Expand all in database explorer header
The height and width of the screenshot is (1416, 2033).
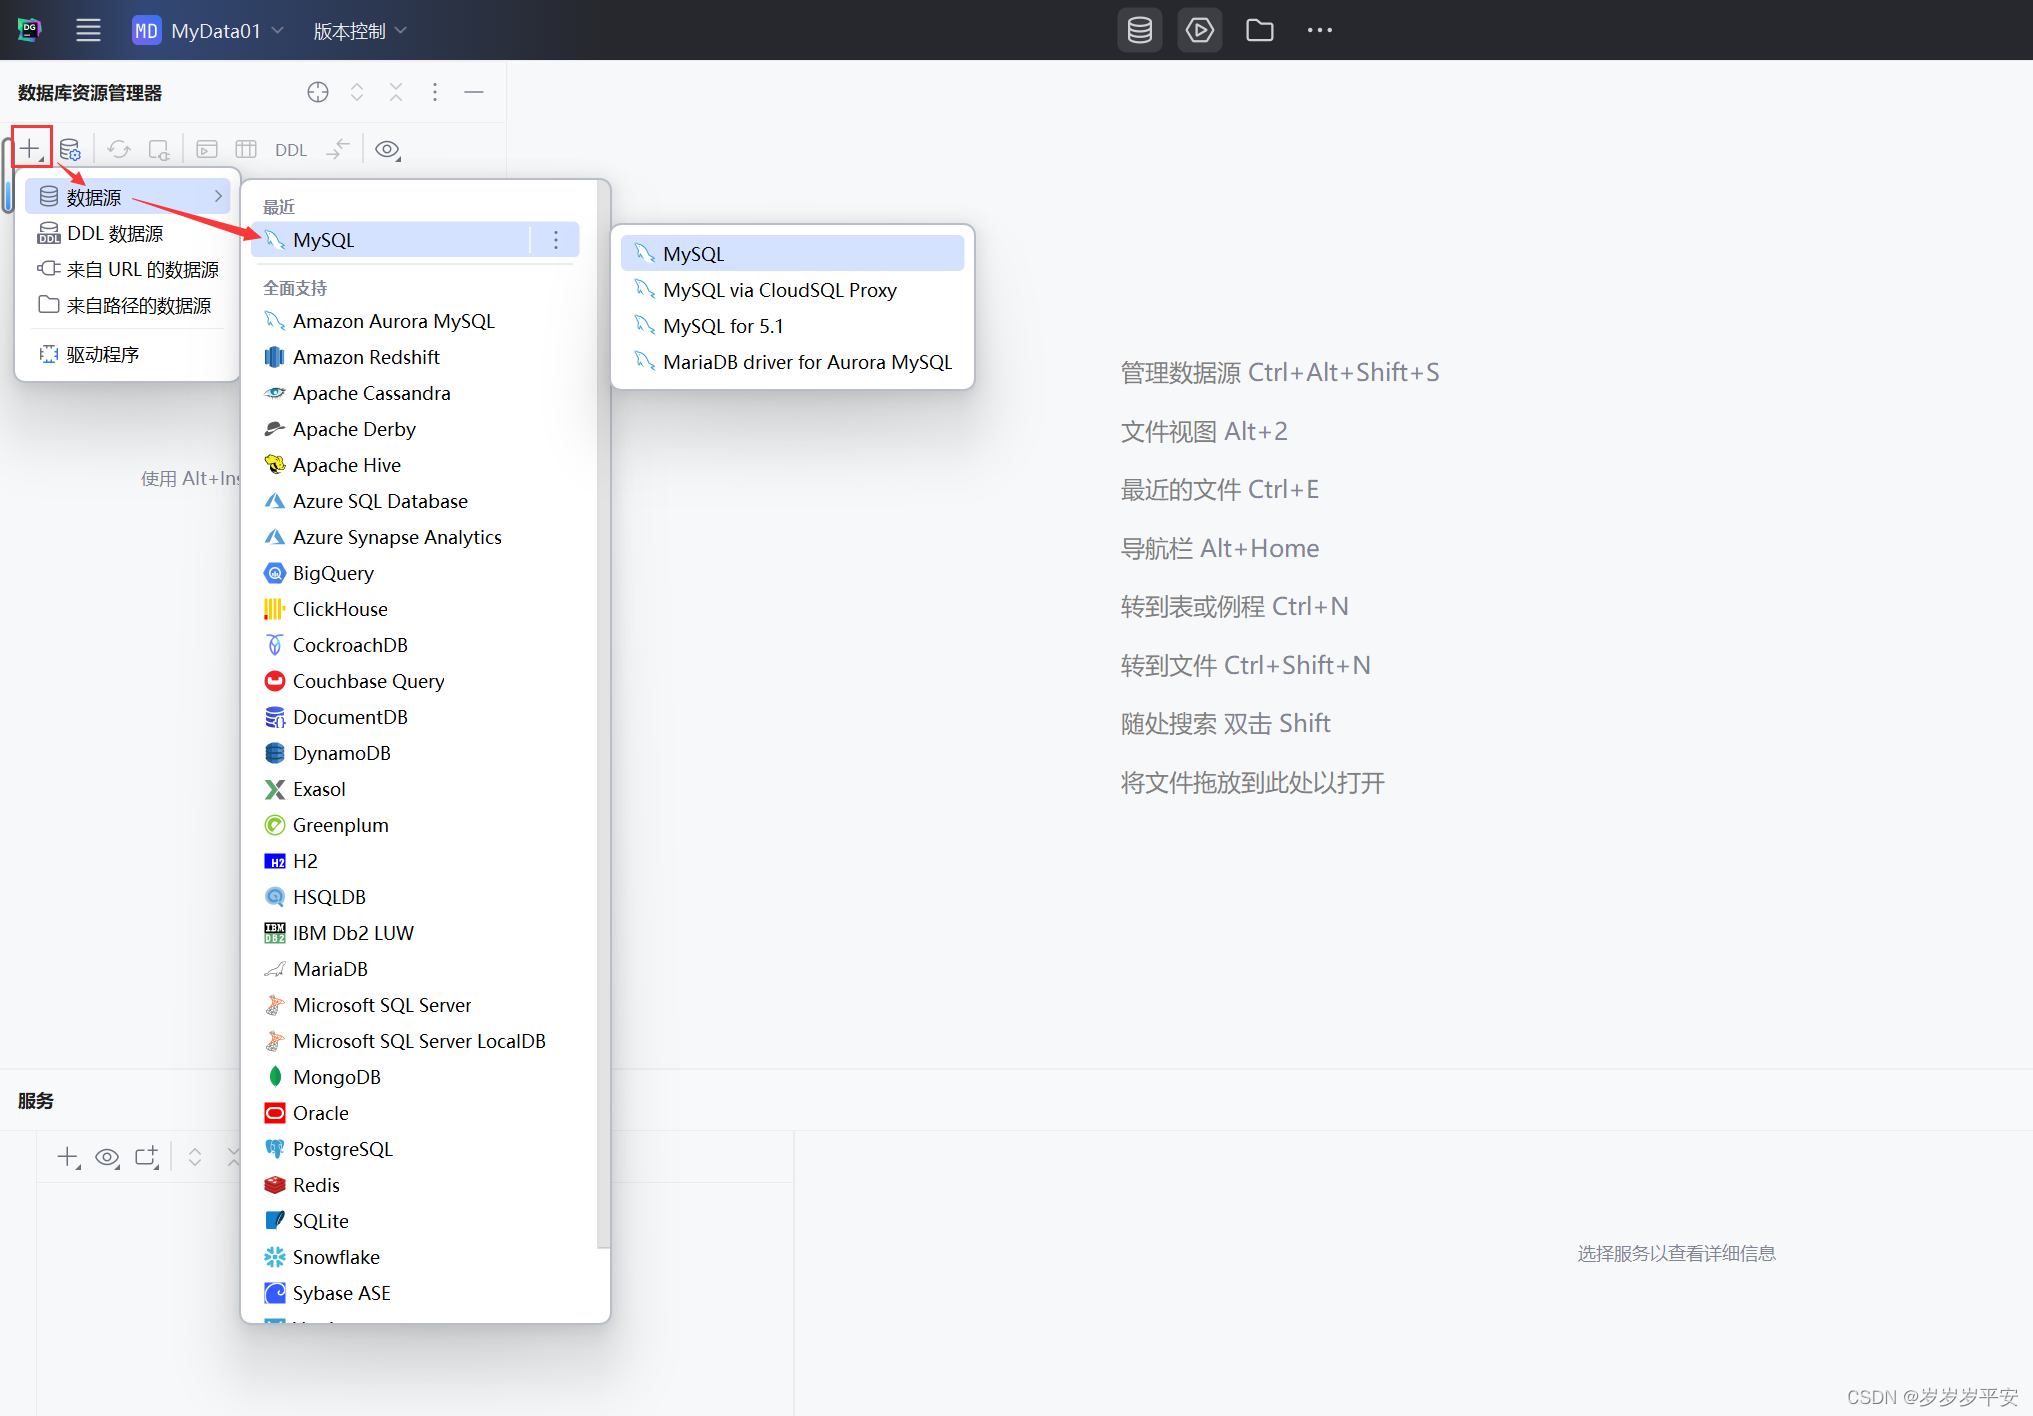tap(357, 92)
